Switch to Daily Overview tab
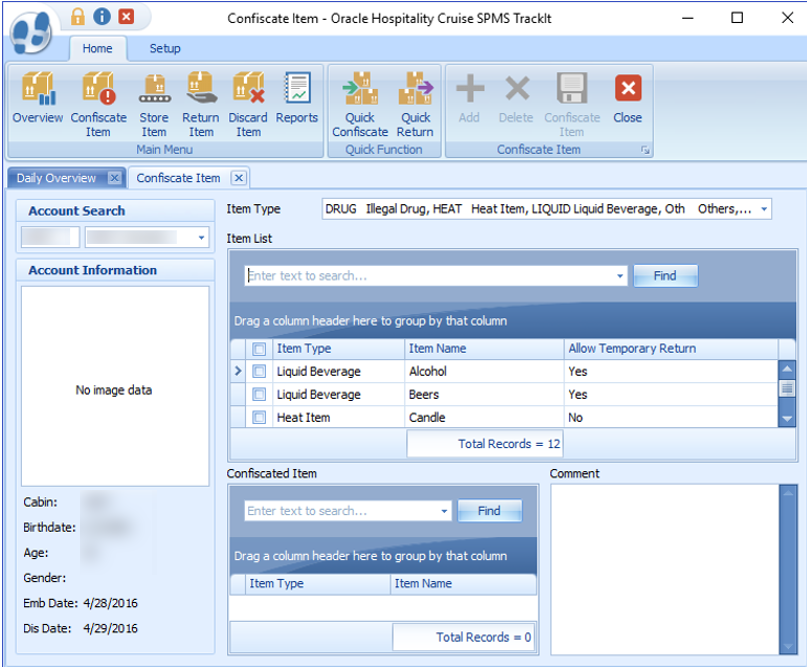 tap(57, 178)
